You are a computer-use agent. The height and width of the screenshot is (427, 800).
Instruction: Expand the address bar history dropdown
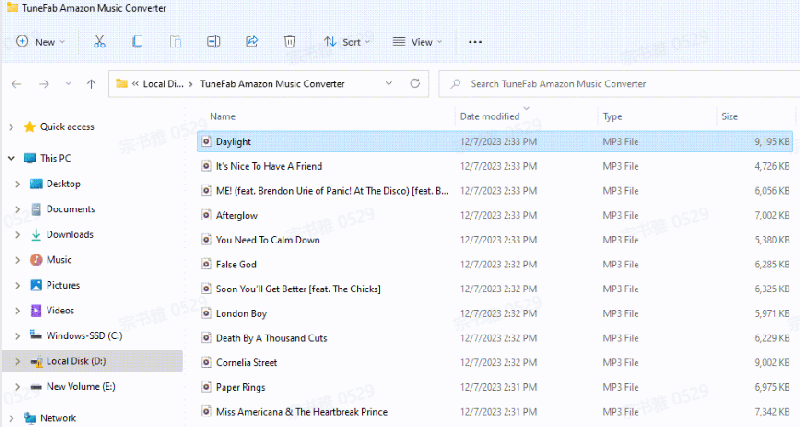[389, 83]
